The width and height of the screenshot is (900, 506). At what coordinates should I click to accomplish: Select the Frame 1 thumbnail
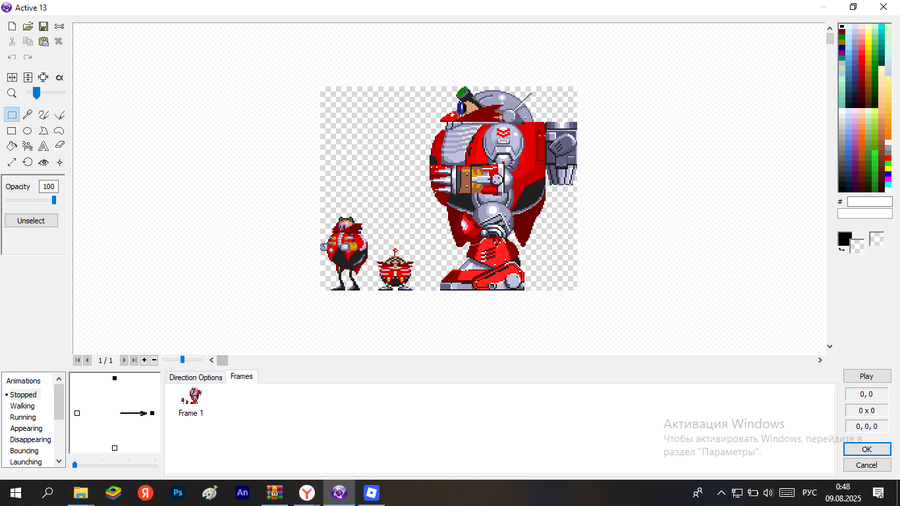(x=191, y=402)
